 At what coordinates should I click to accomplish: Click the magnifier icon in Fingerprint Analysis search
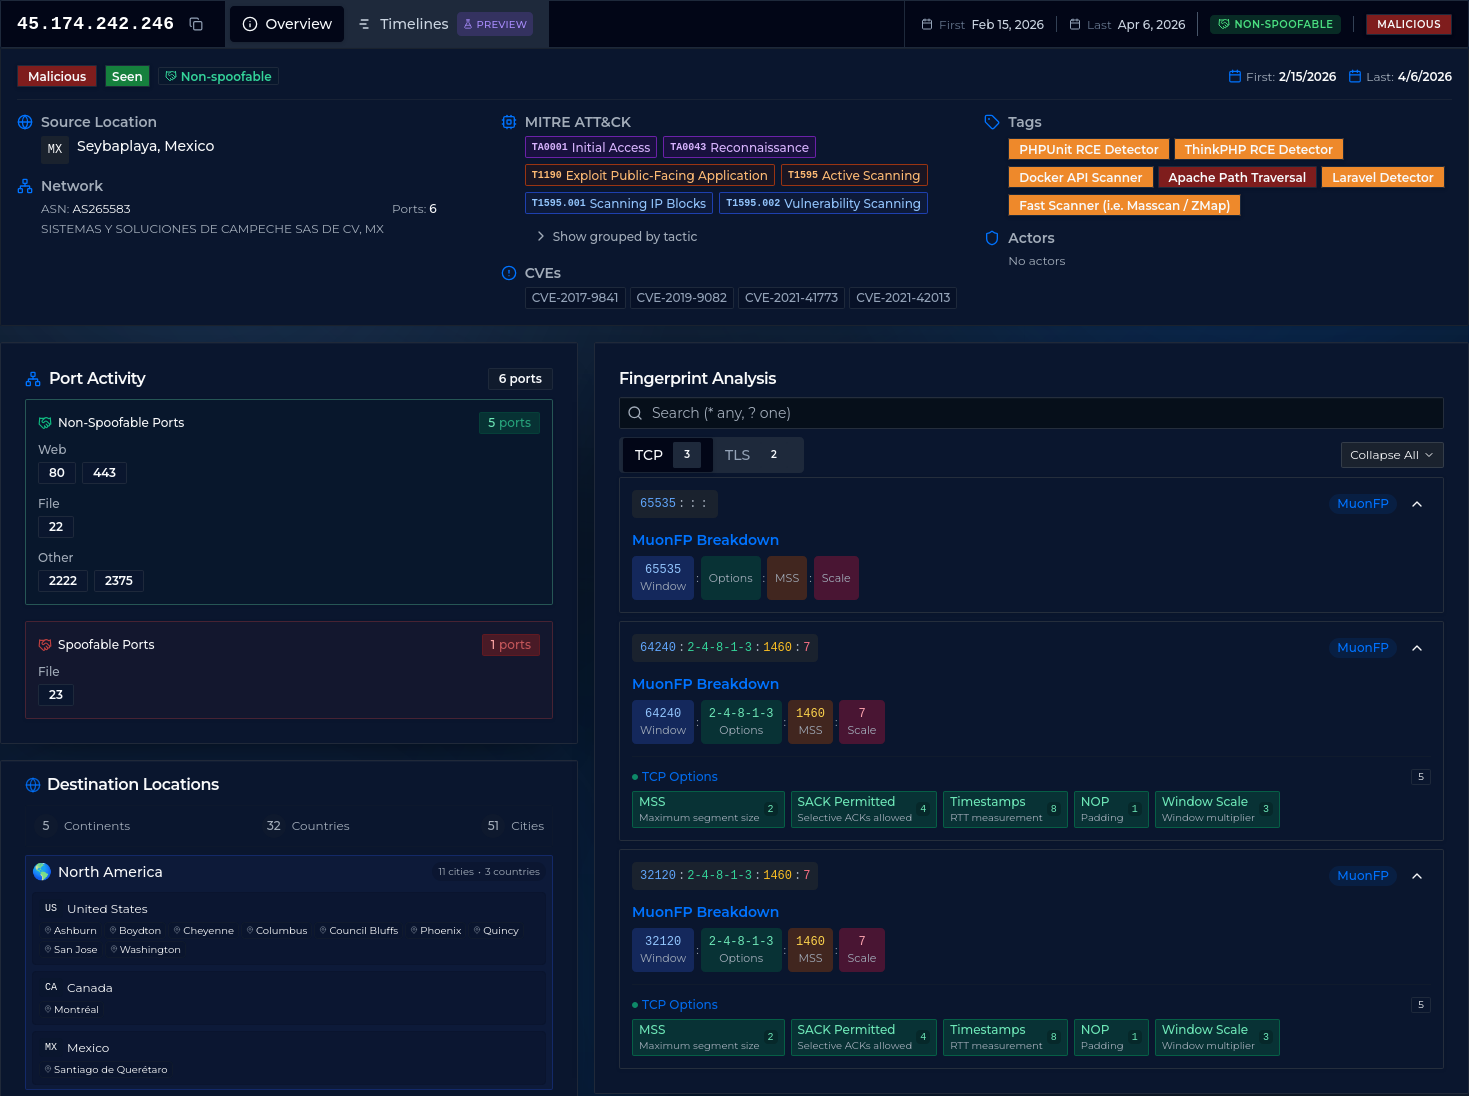click(635, 412)
